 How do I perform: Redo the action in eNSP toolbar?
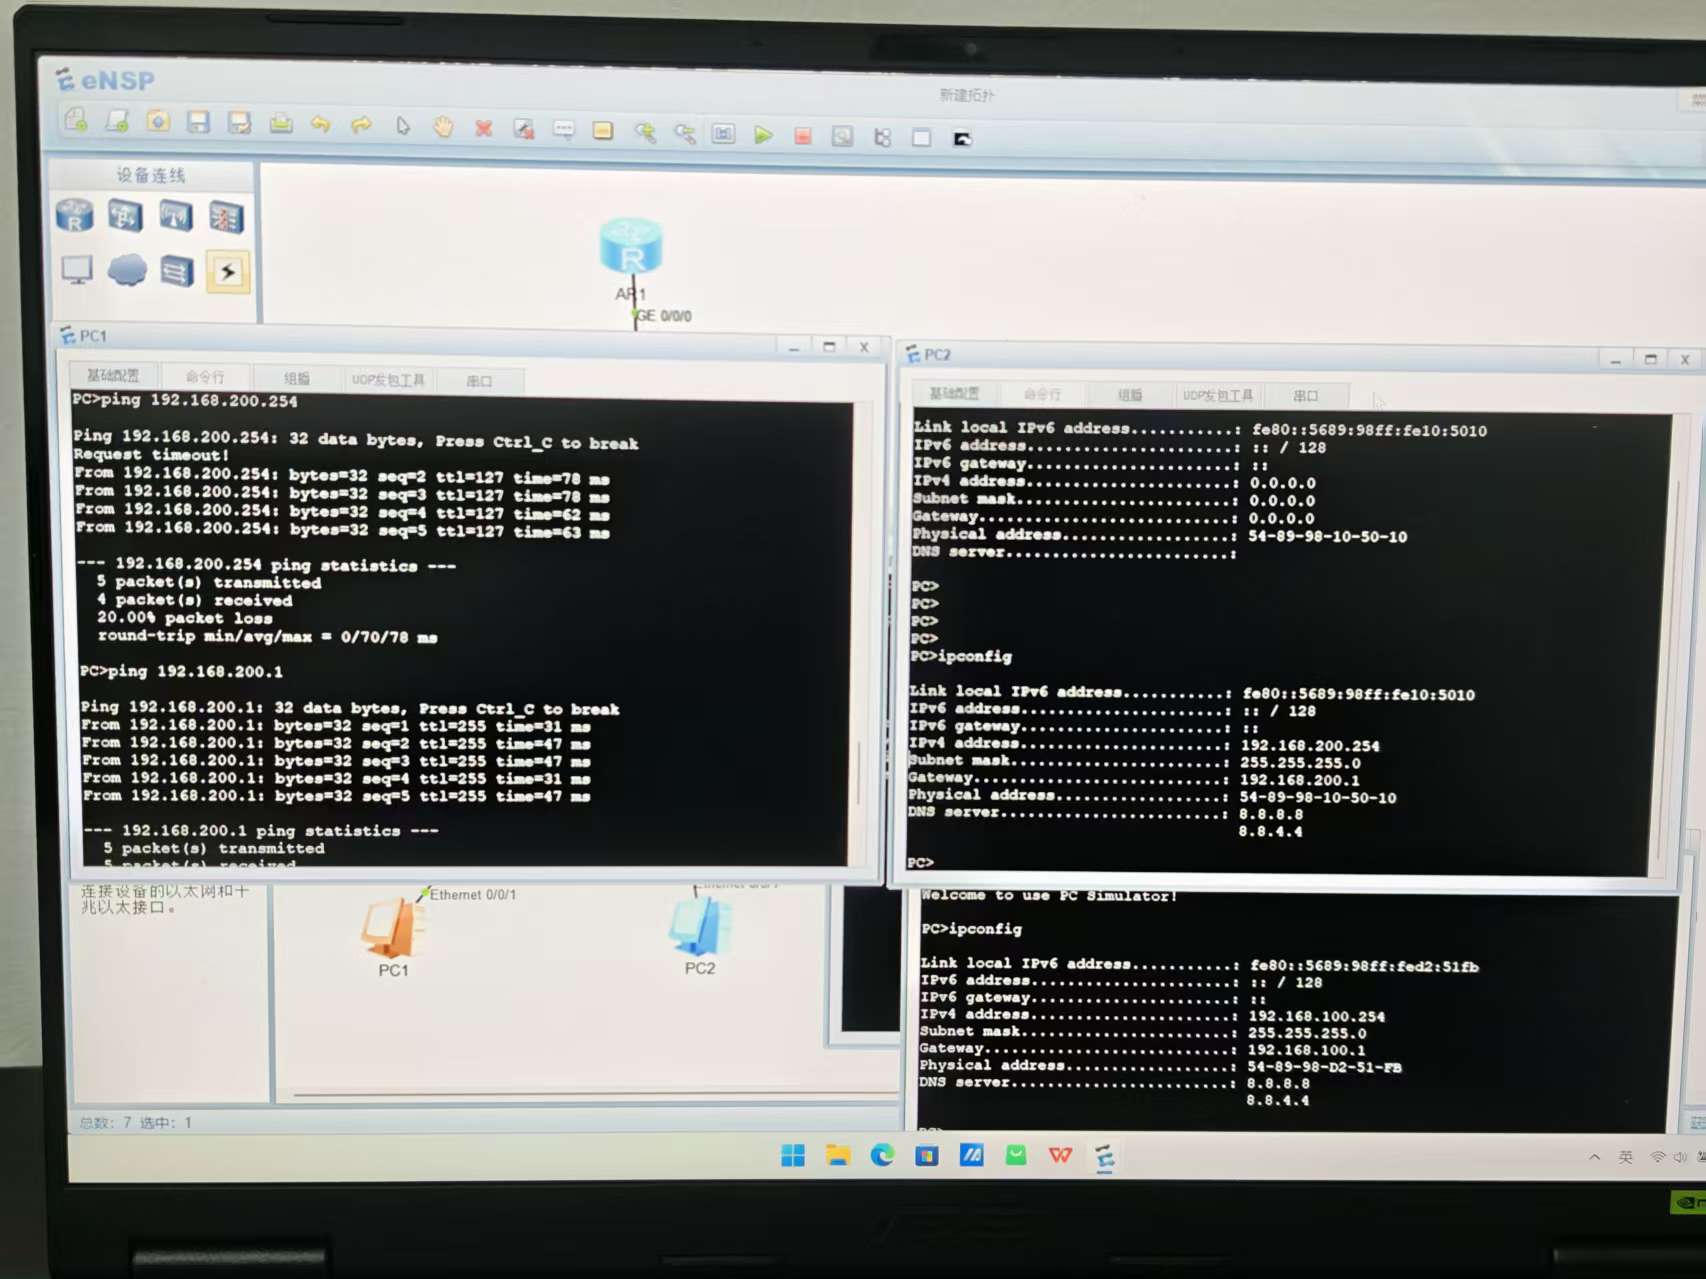pos(361,125)
